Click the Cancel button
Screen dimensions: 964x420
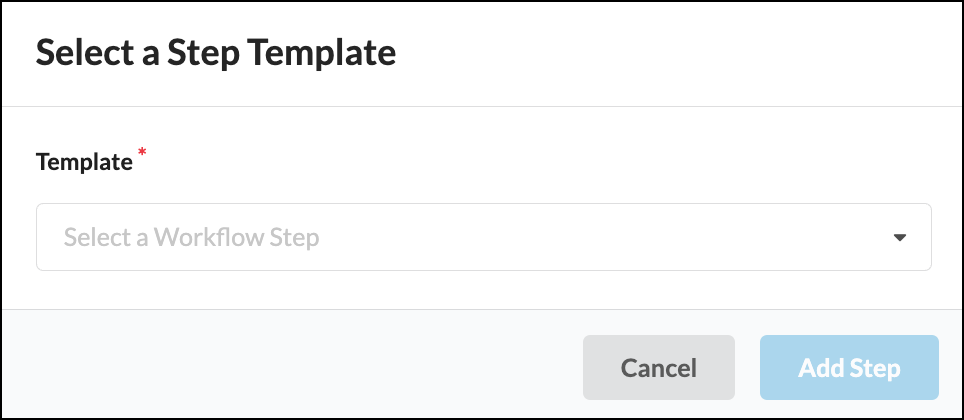point(658,367)
